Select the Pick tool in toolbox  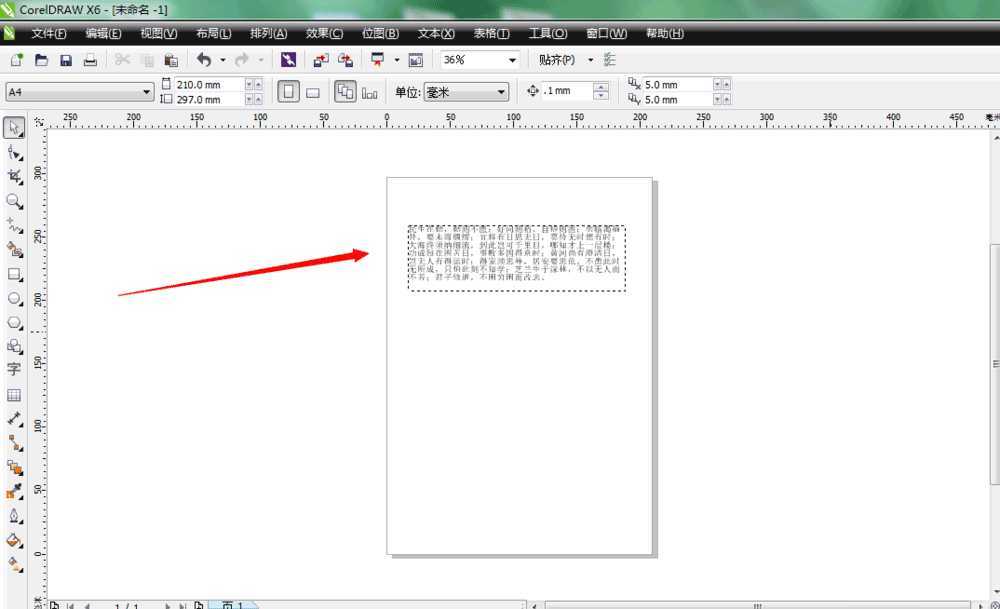point(14,128)
